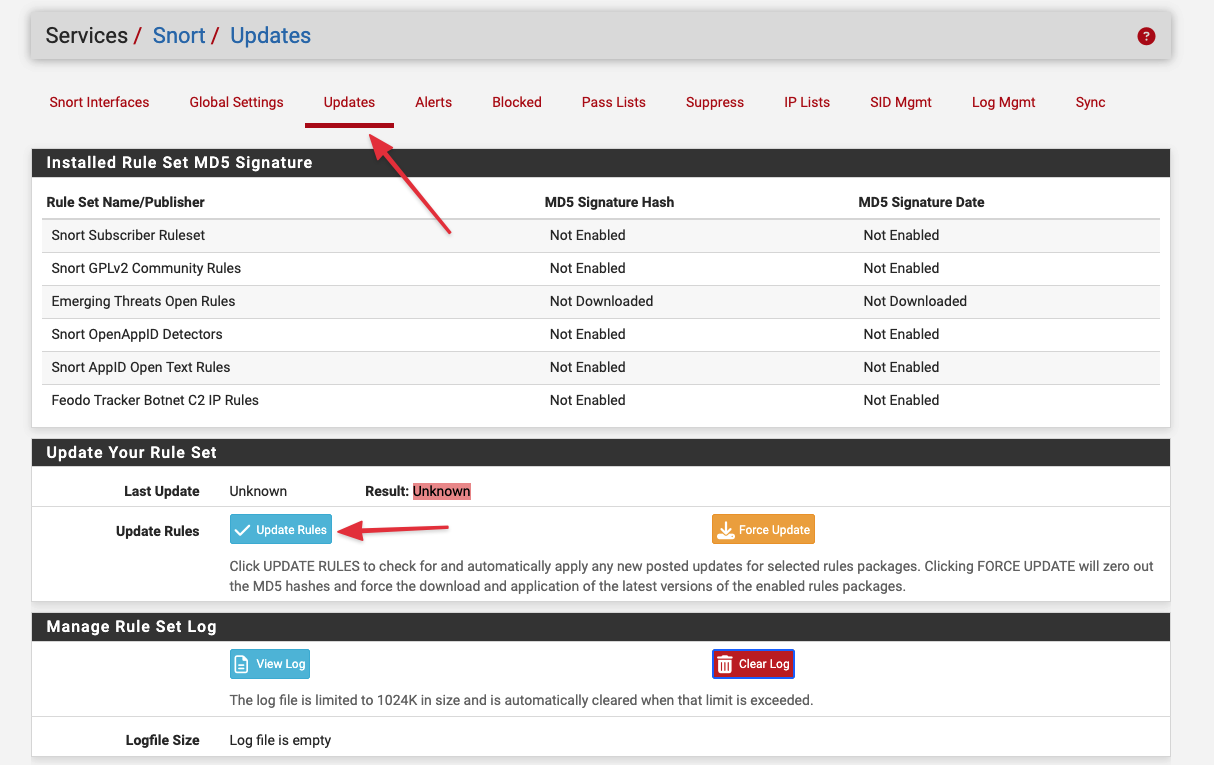Open the Global Settings tab
Screen dimensions: 1214x765
click(x=236, y=102)
